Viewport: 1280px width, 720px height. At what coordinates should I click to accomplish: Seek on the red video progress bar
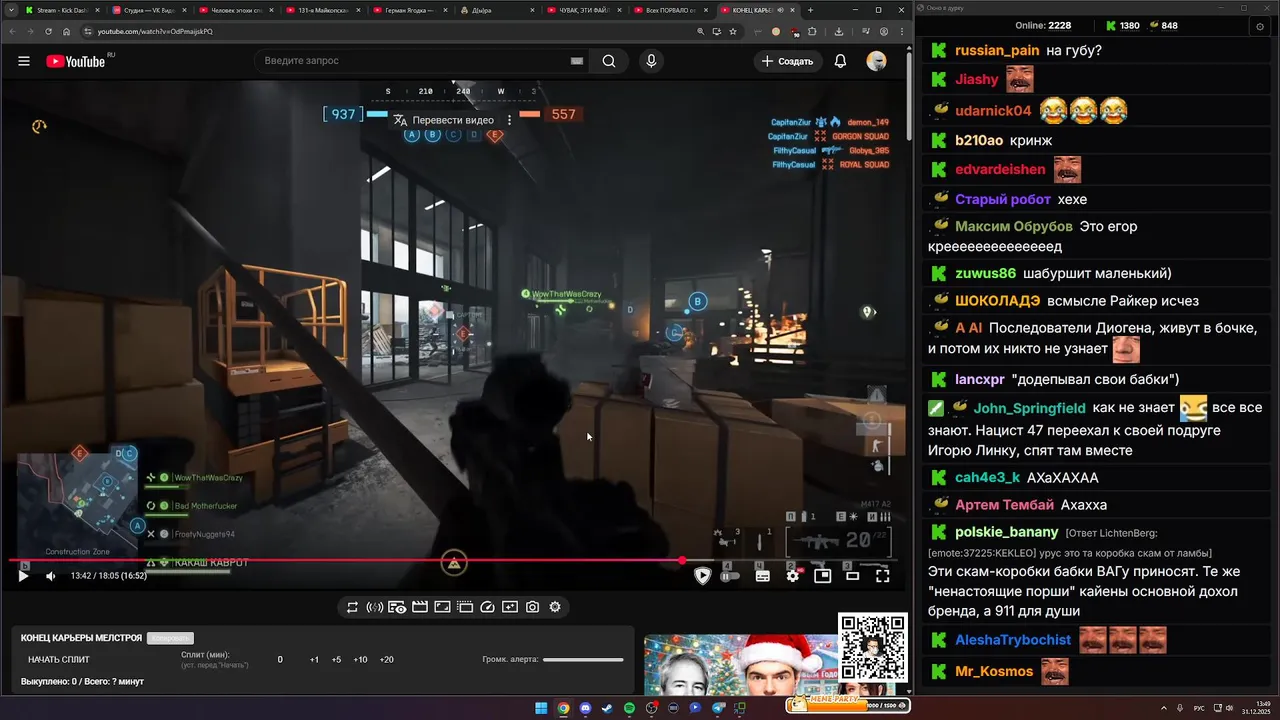click(x=452, y=560)
